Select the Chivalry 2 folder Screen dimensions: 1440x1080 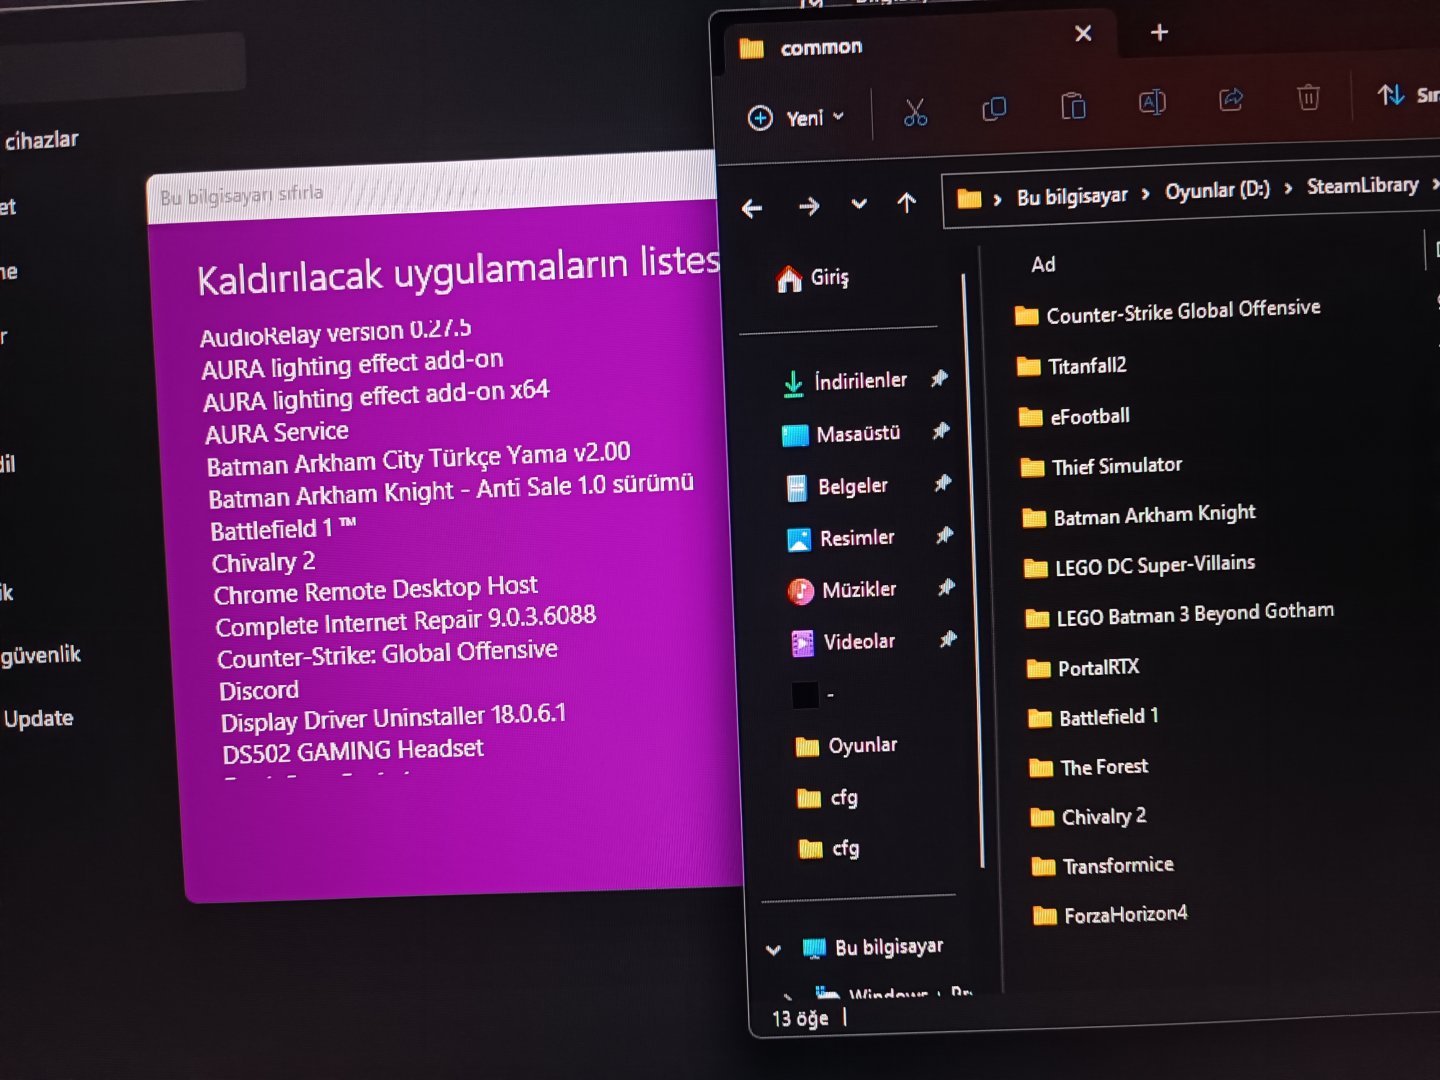click(1089, 817)
